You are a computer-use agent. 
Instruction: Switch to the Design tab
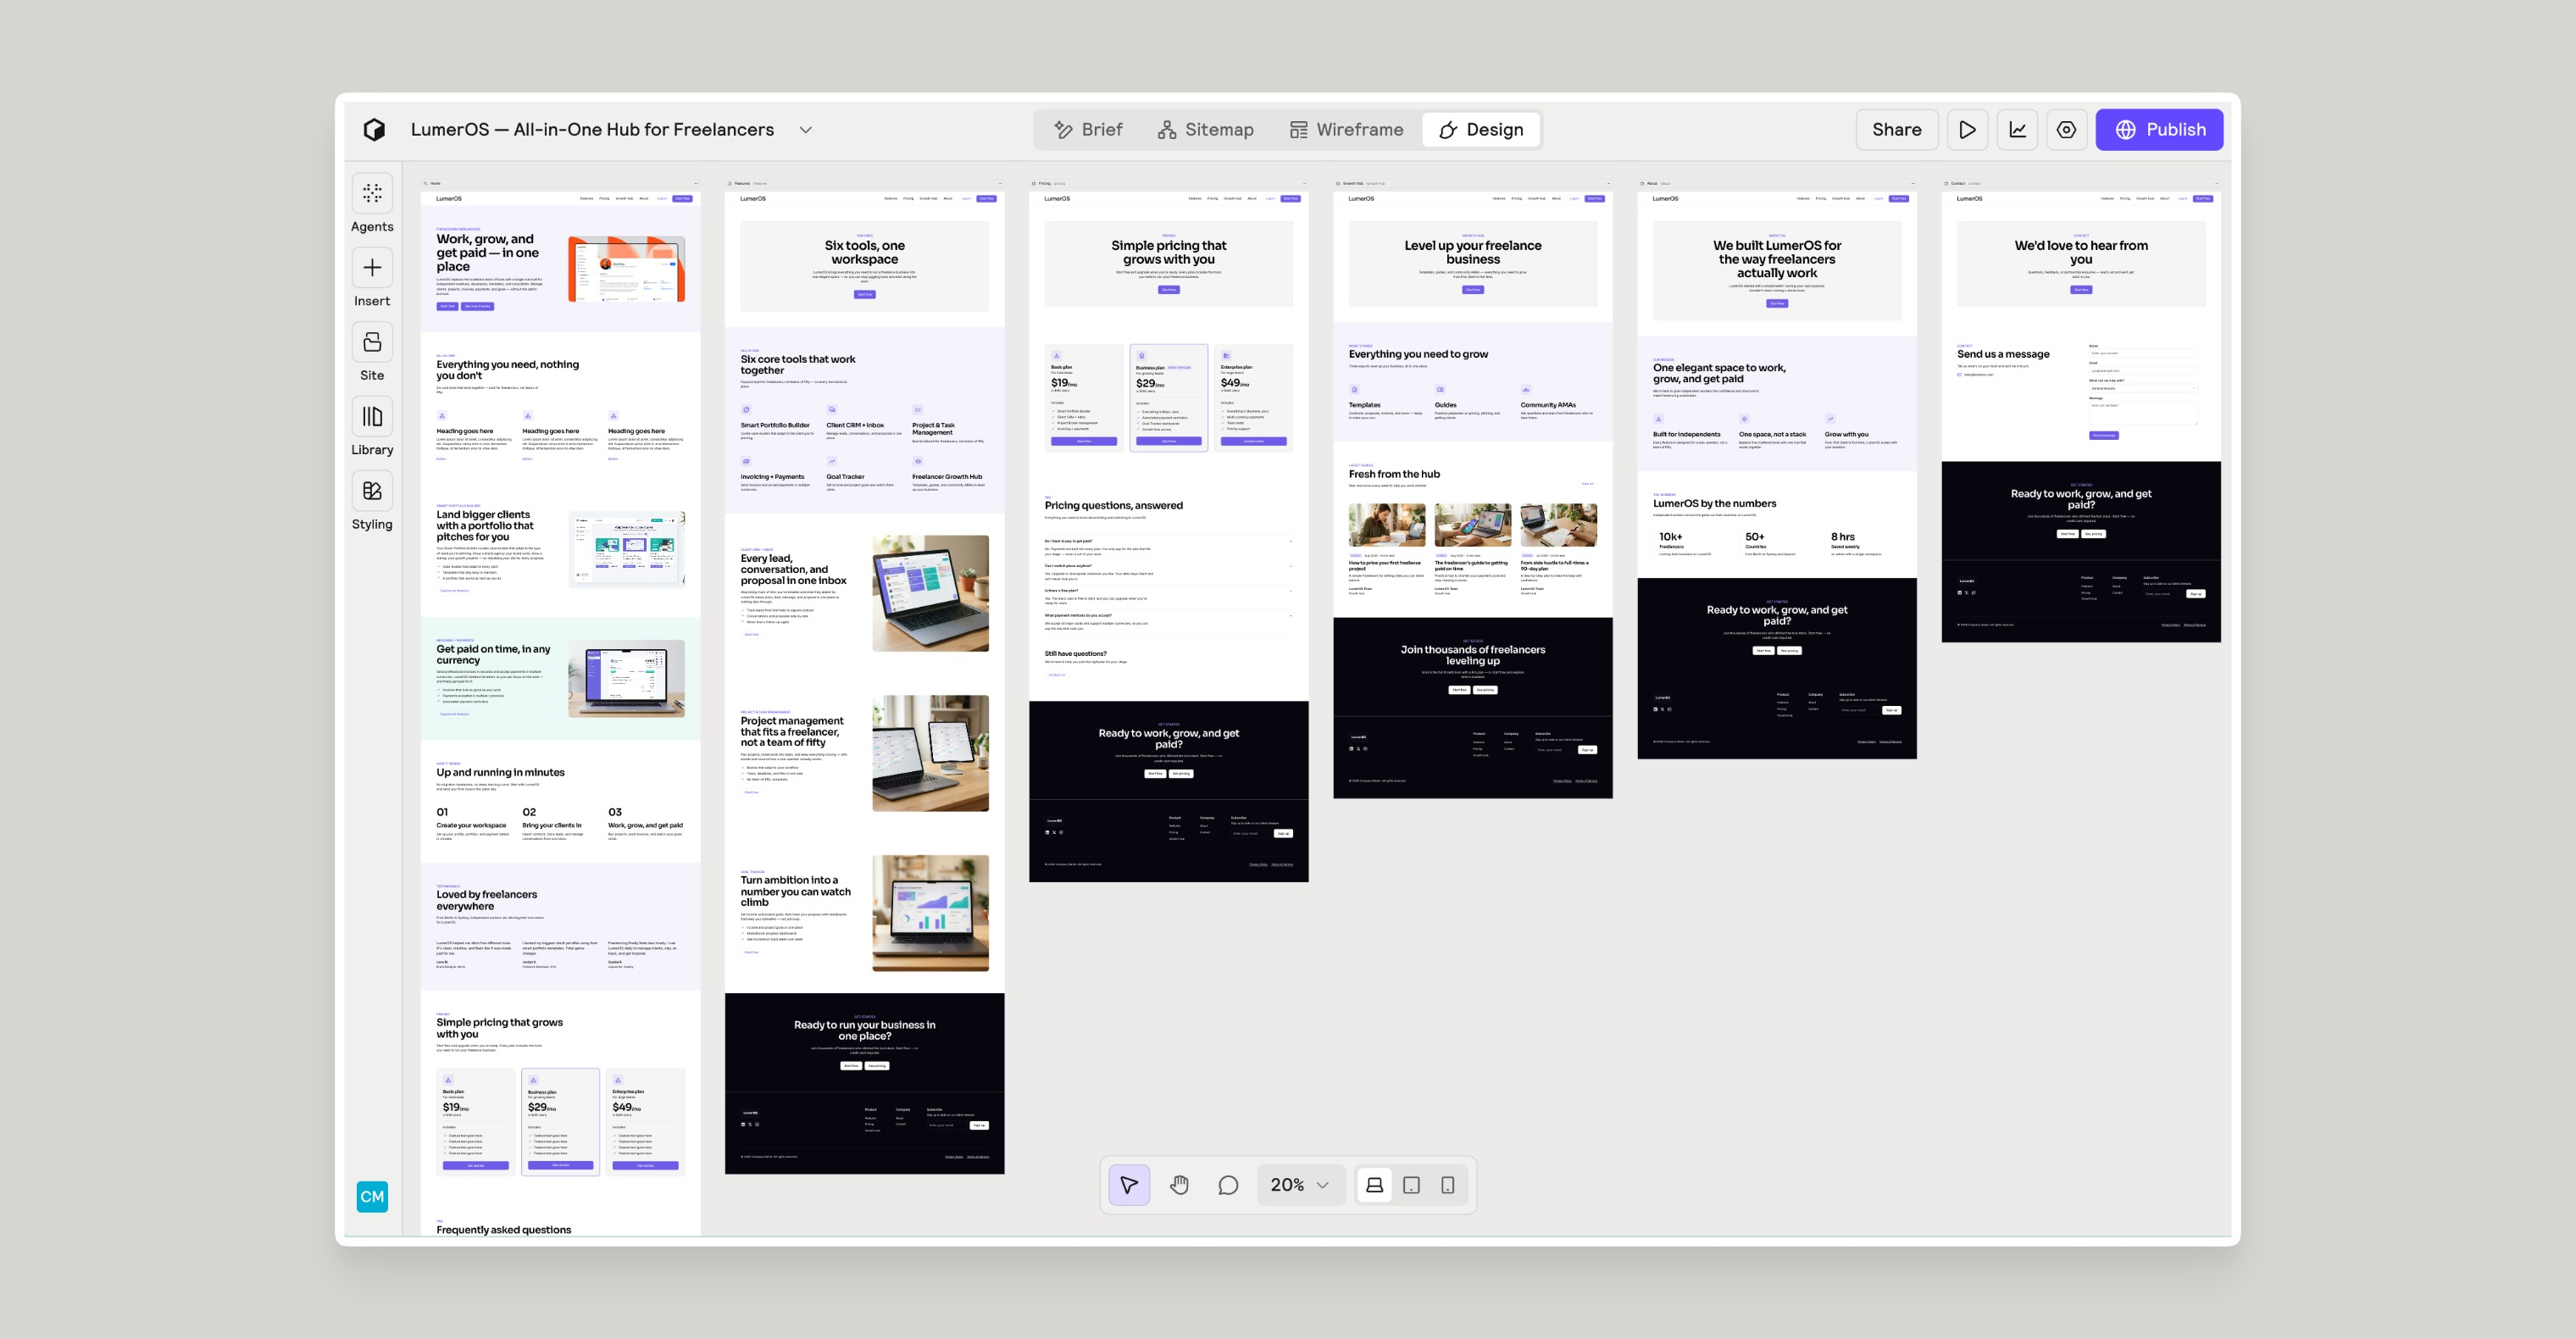1481,130
